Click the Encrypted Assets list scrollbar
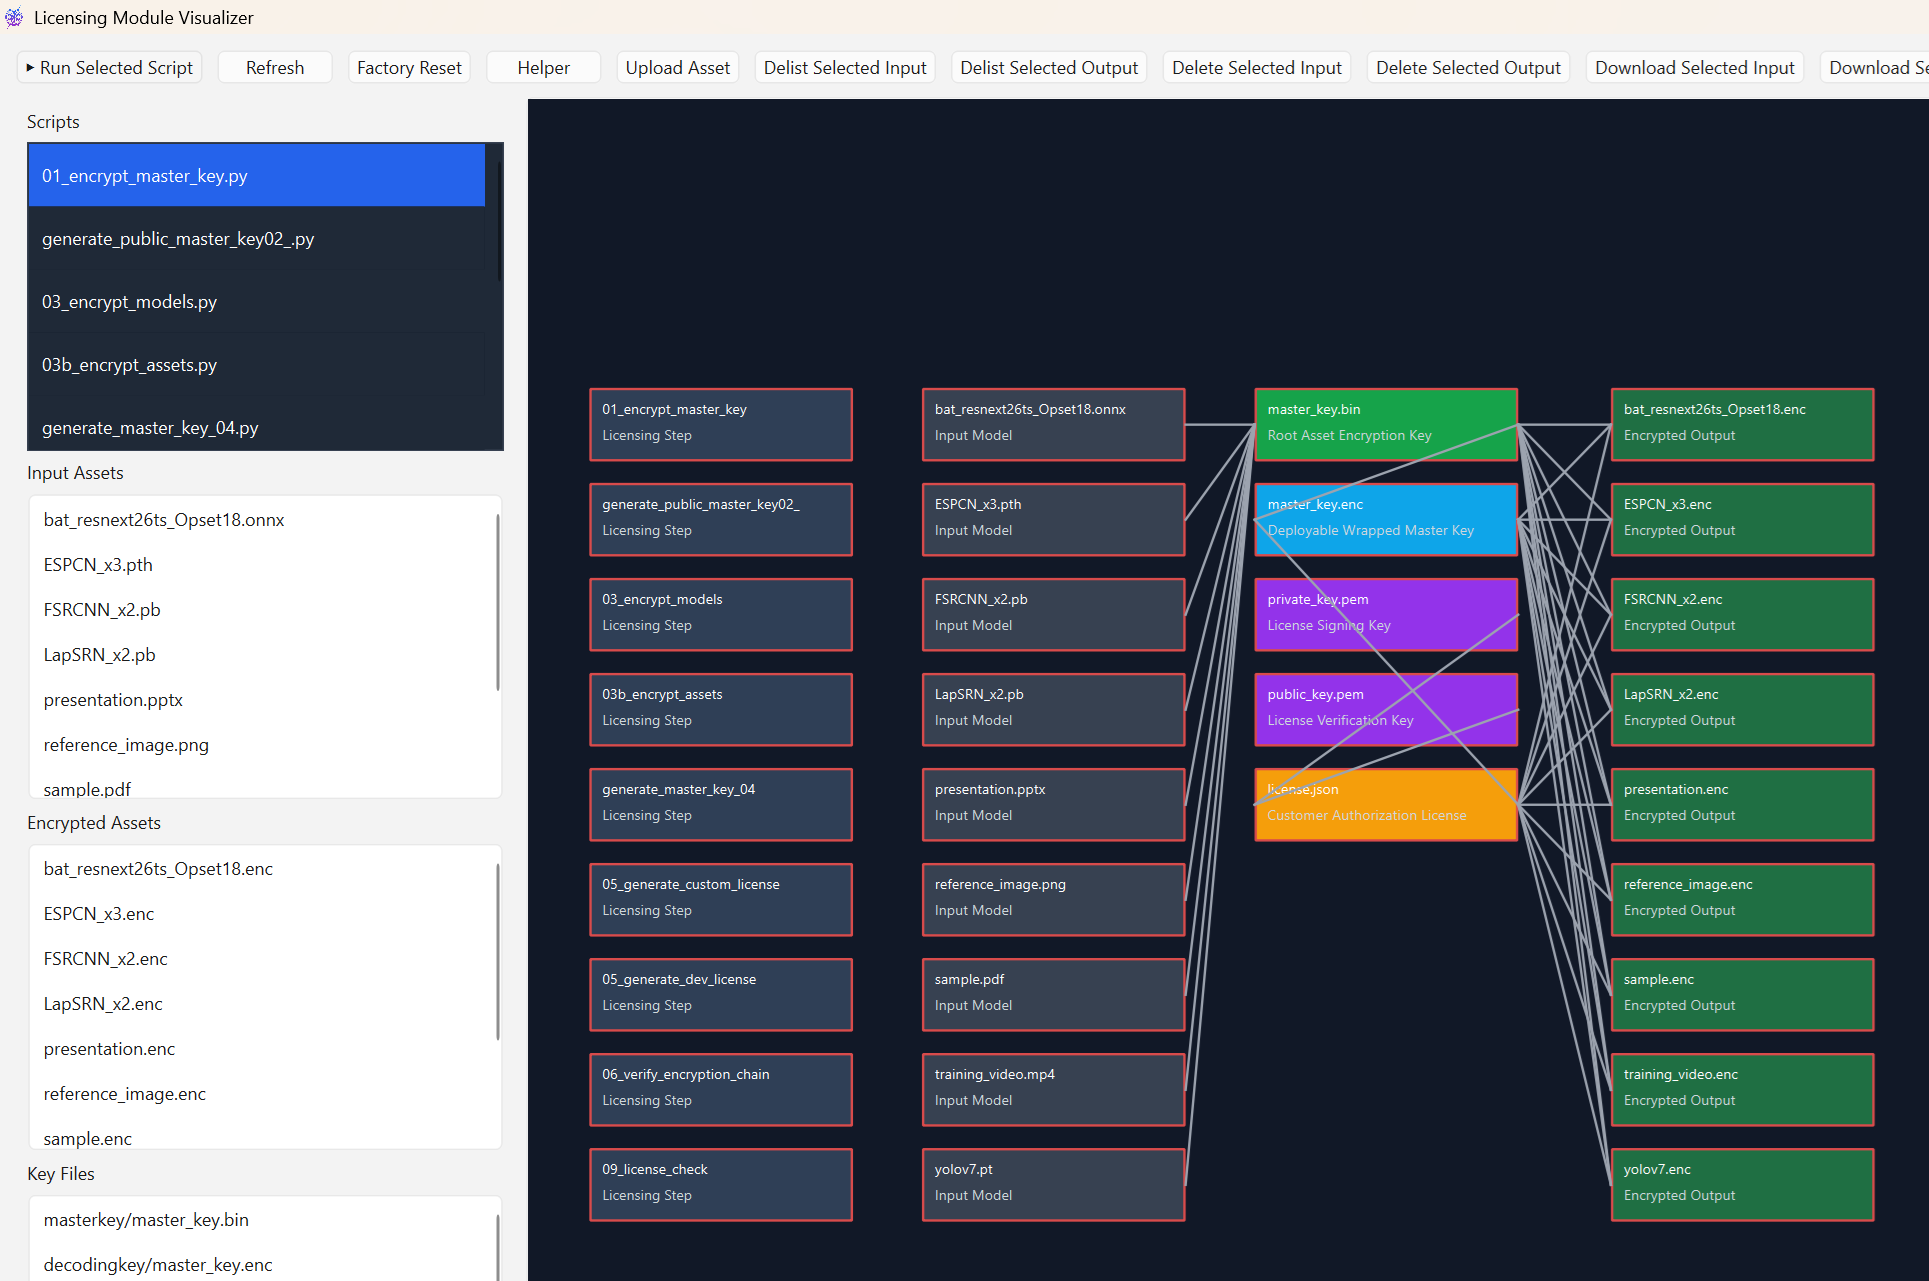Viewport: 1929px width, 1281px height. pos(498,952)
